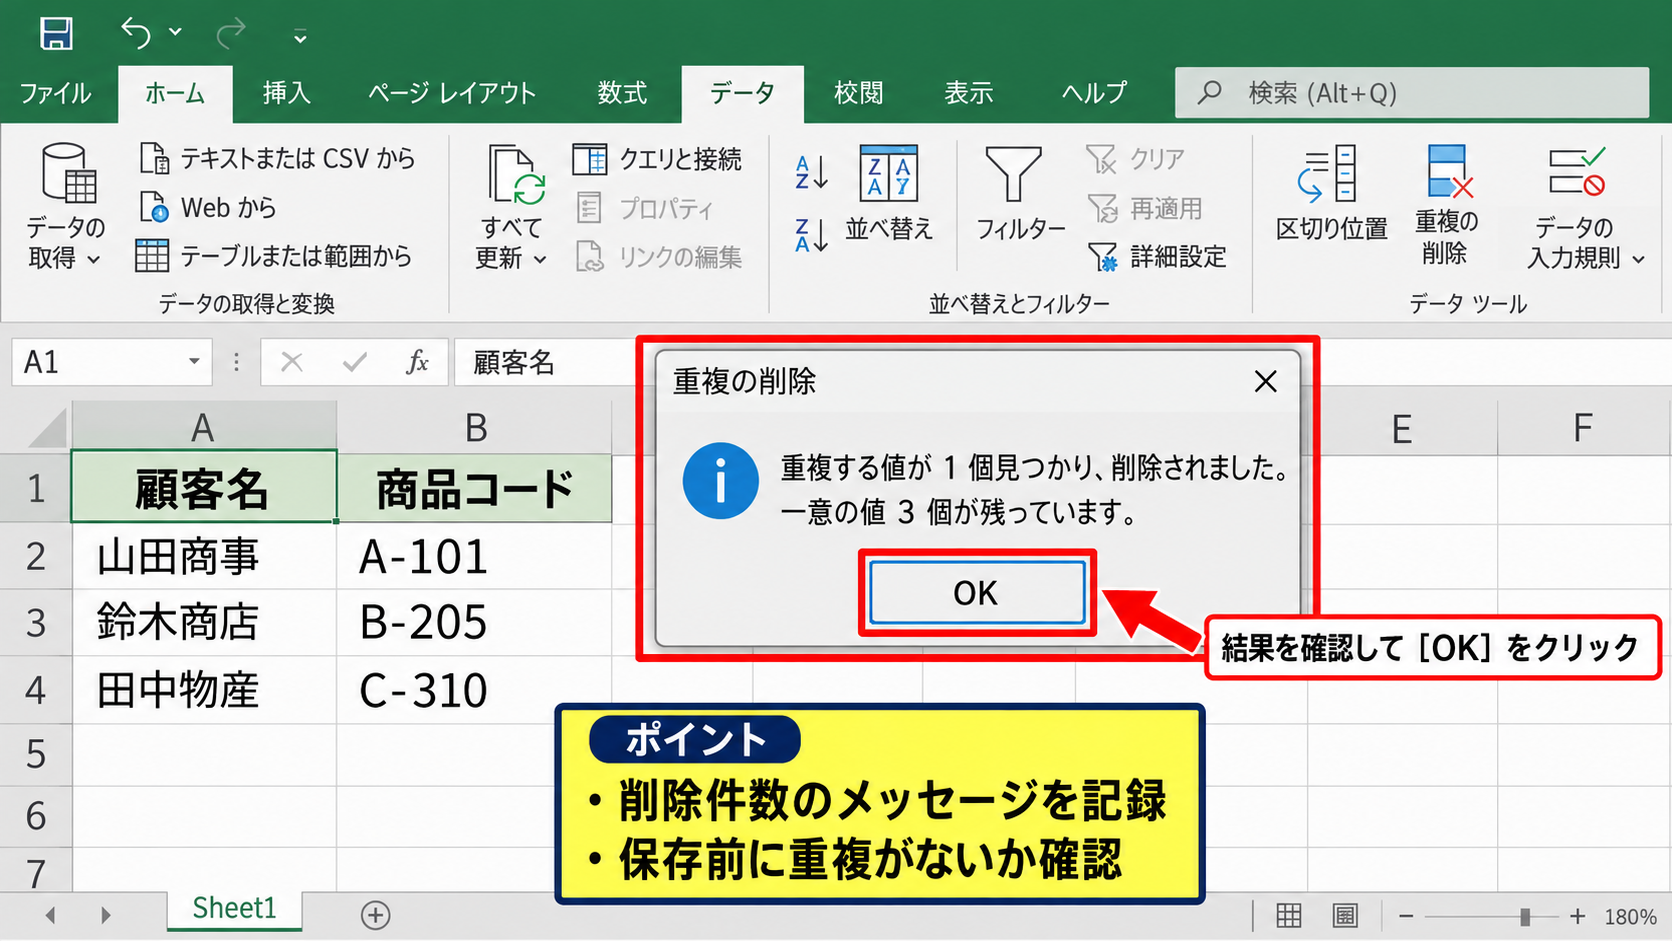Click 区切り位置 text-to-columns tool
Viewport: 1672px width, 941px height.
1331,193
